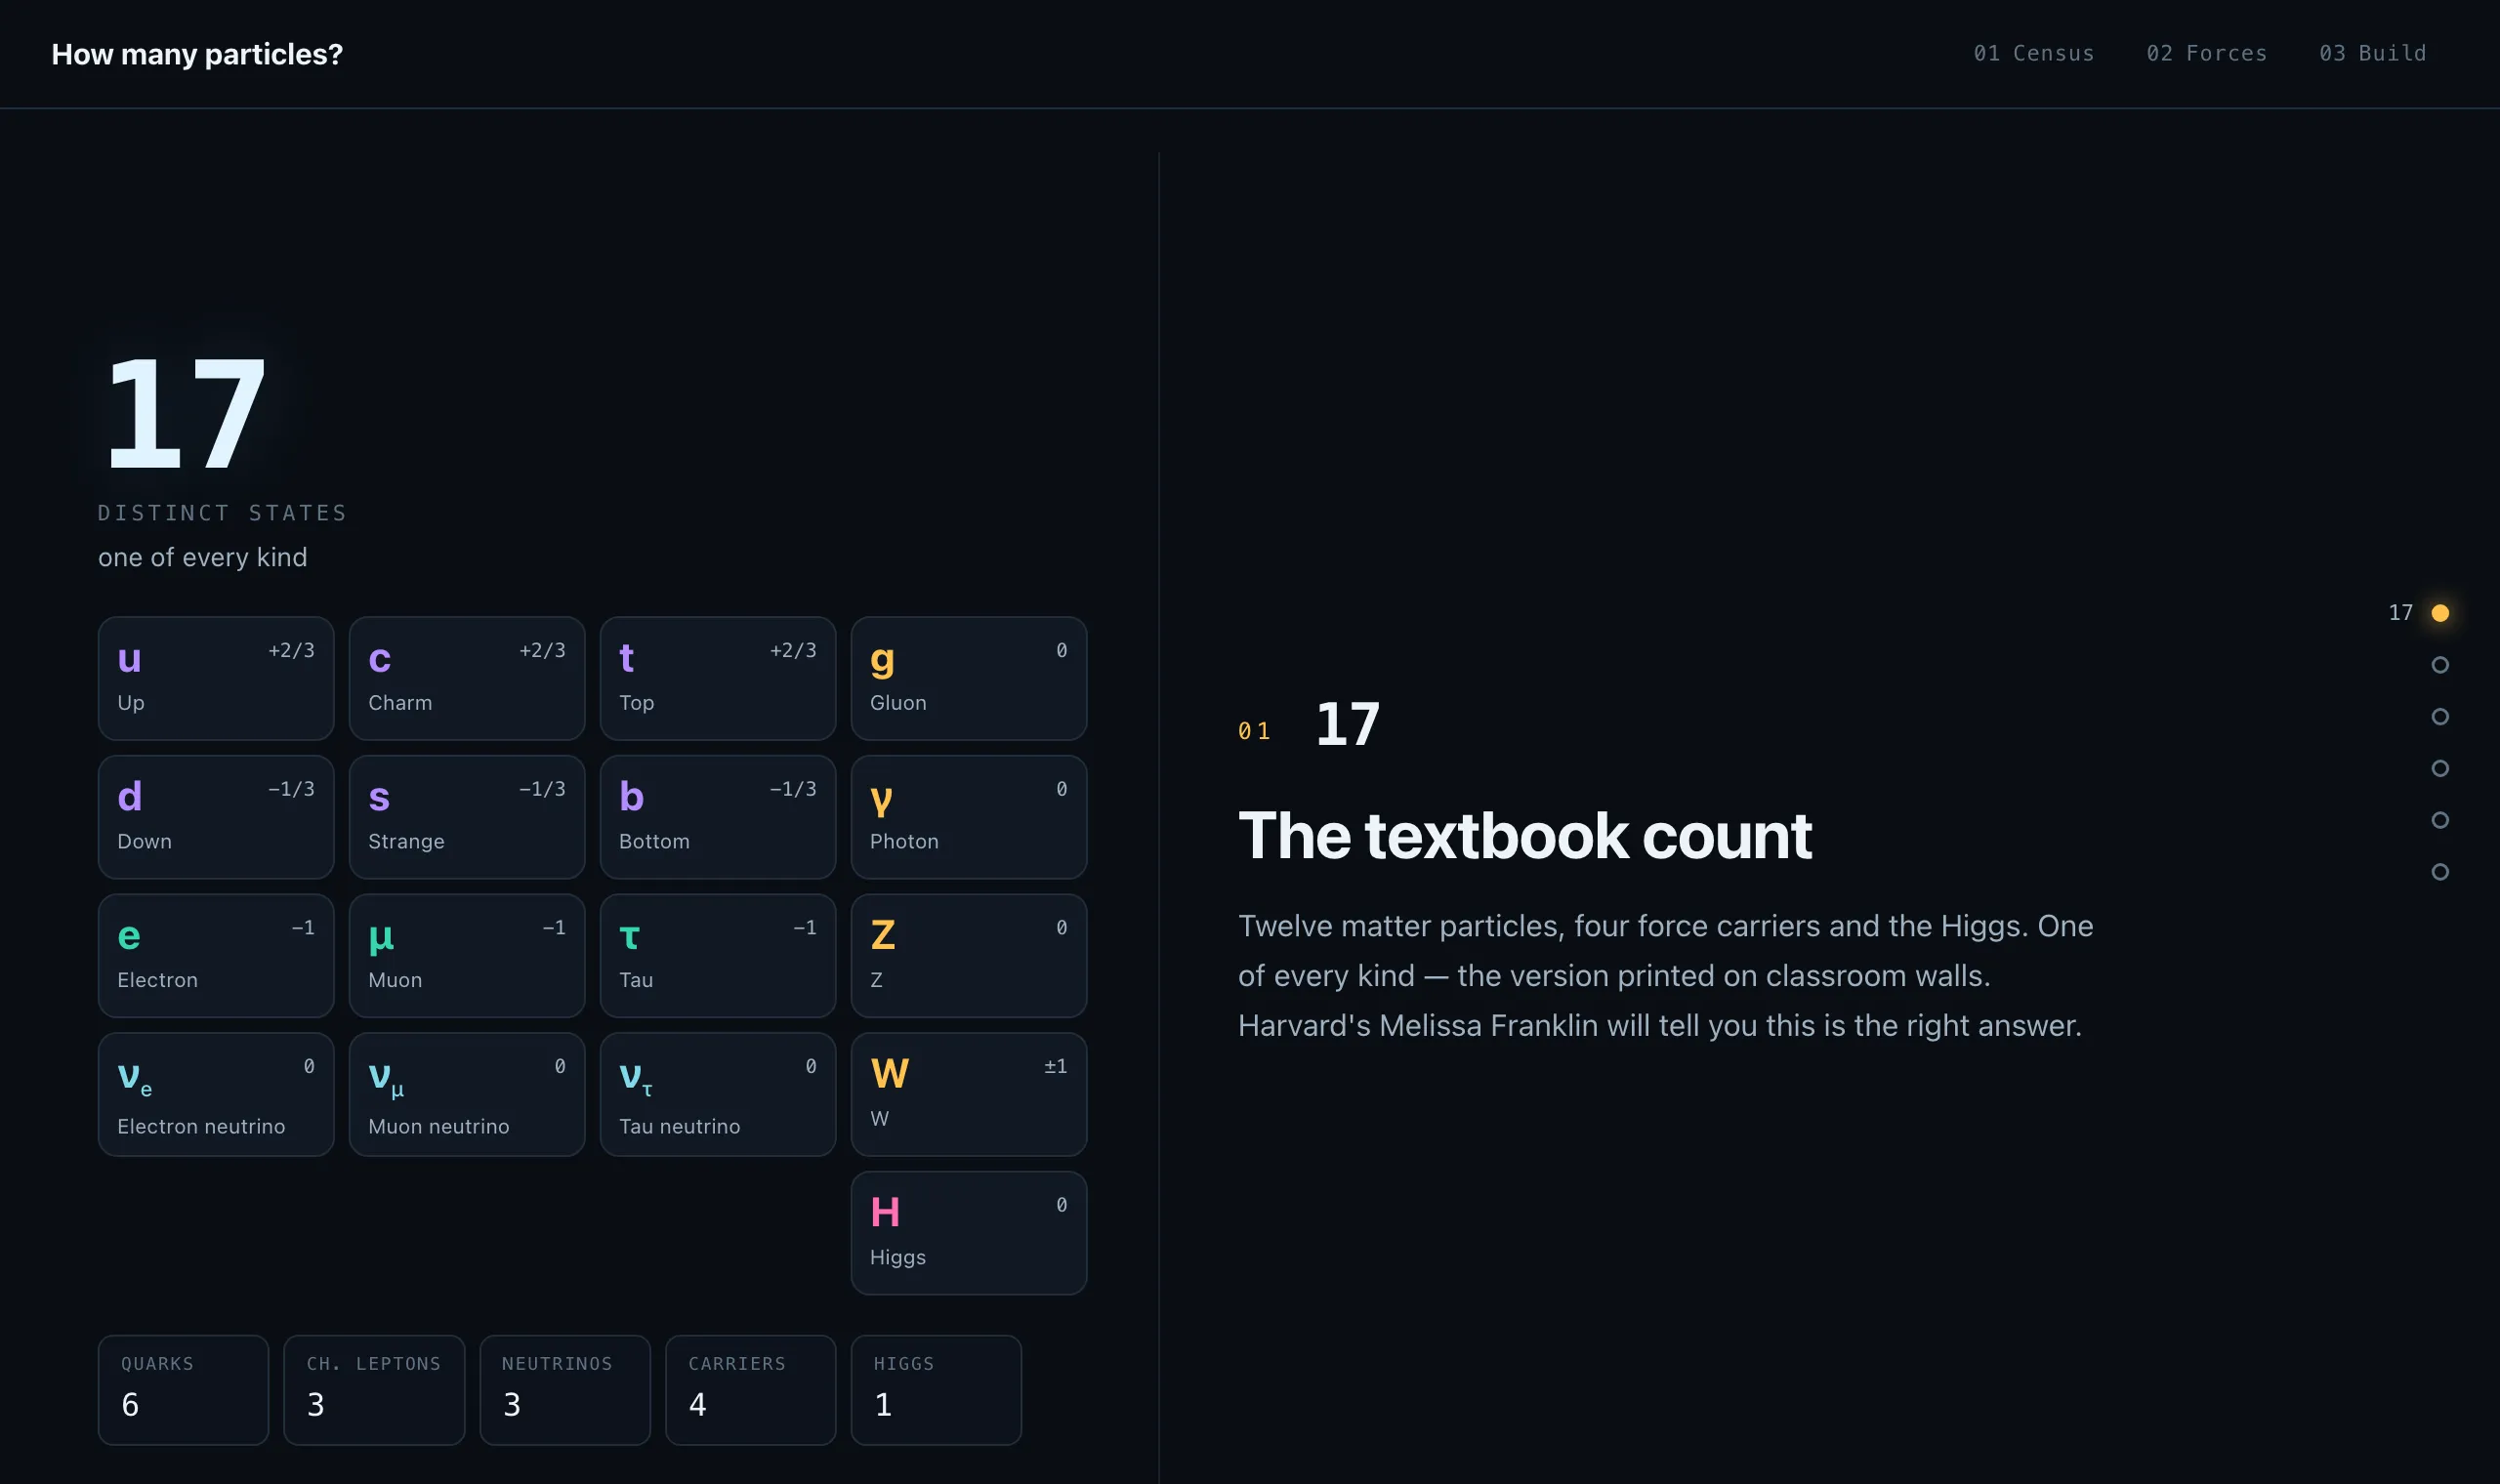Go to the third step dot
2500x1484 pixels.
click(x=2440, y=717)
